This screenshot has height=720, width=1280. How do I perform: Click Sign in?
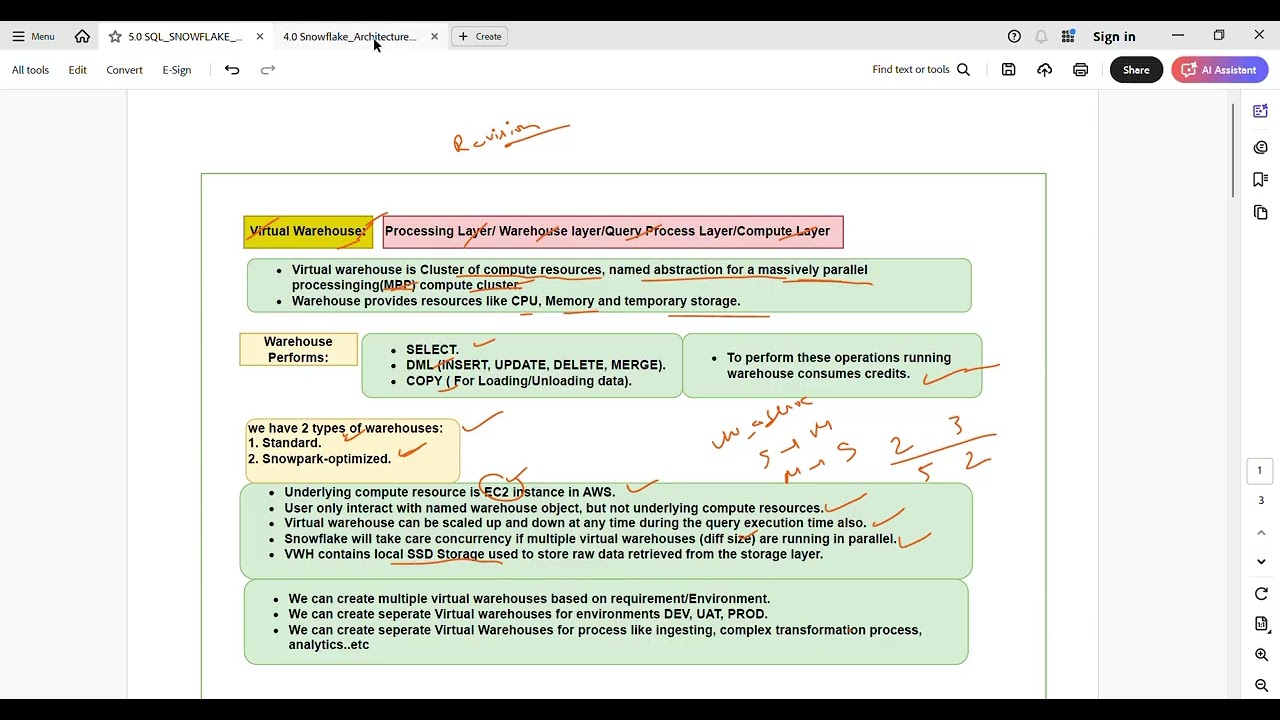point(1114,37)
